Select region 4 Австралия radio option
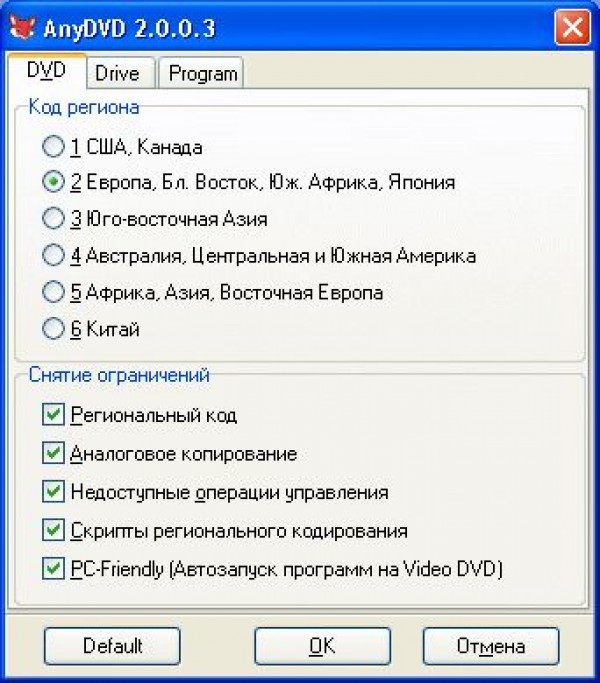The height and width of the screenshot is (683, 600). [53, 255]
